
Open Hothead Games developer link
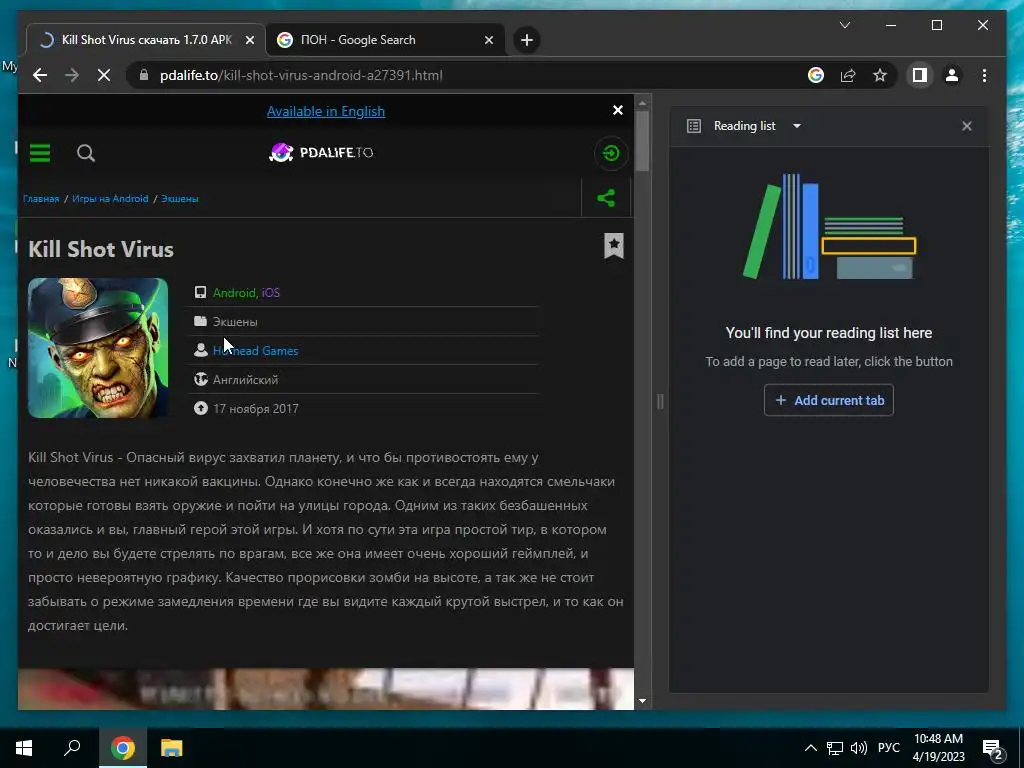tap(255, 351)
